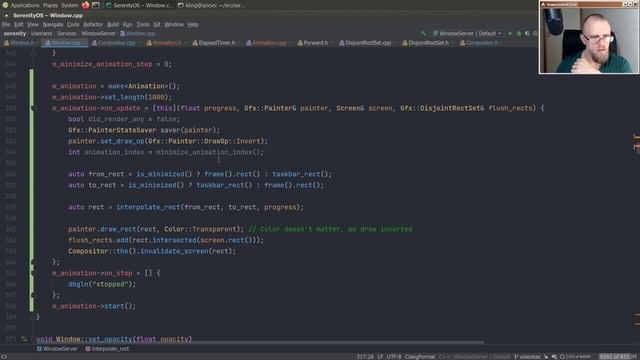Click the build hammer icon in the toolbar
This screenshot has width=640, height=360.
pyautogui.click(x=424, y=33)
